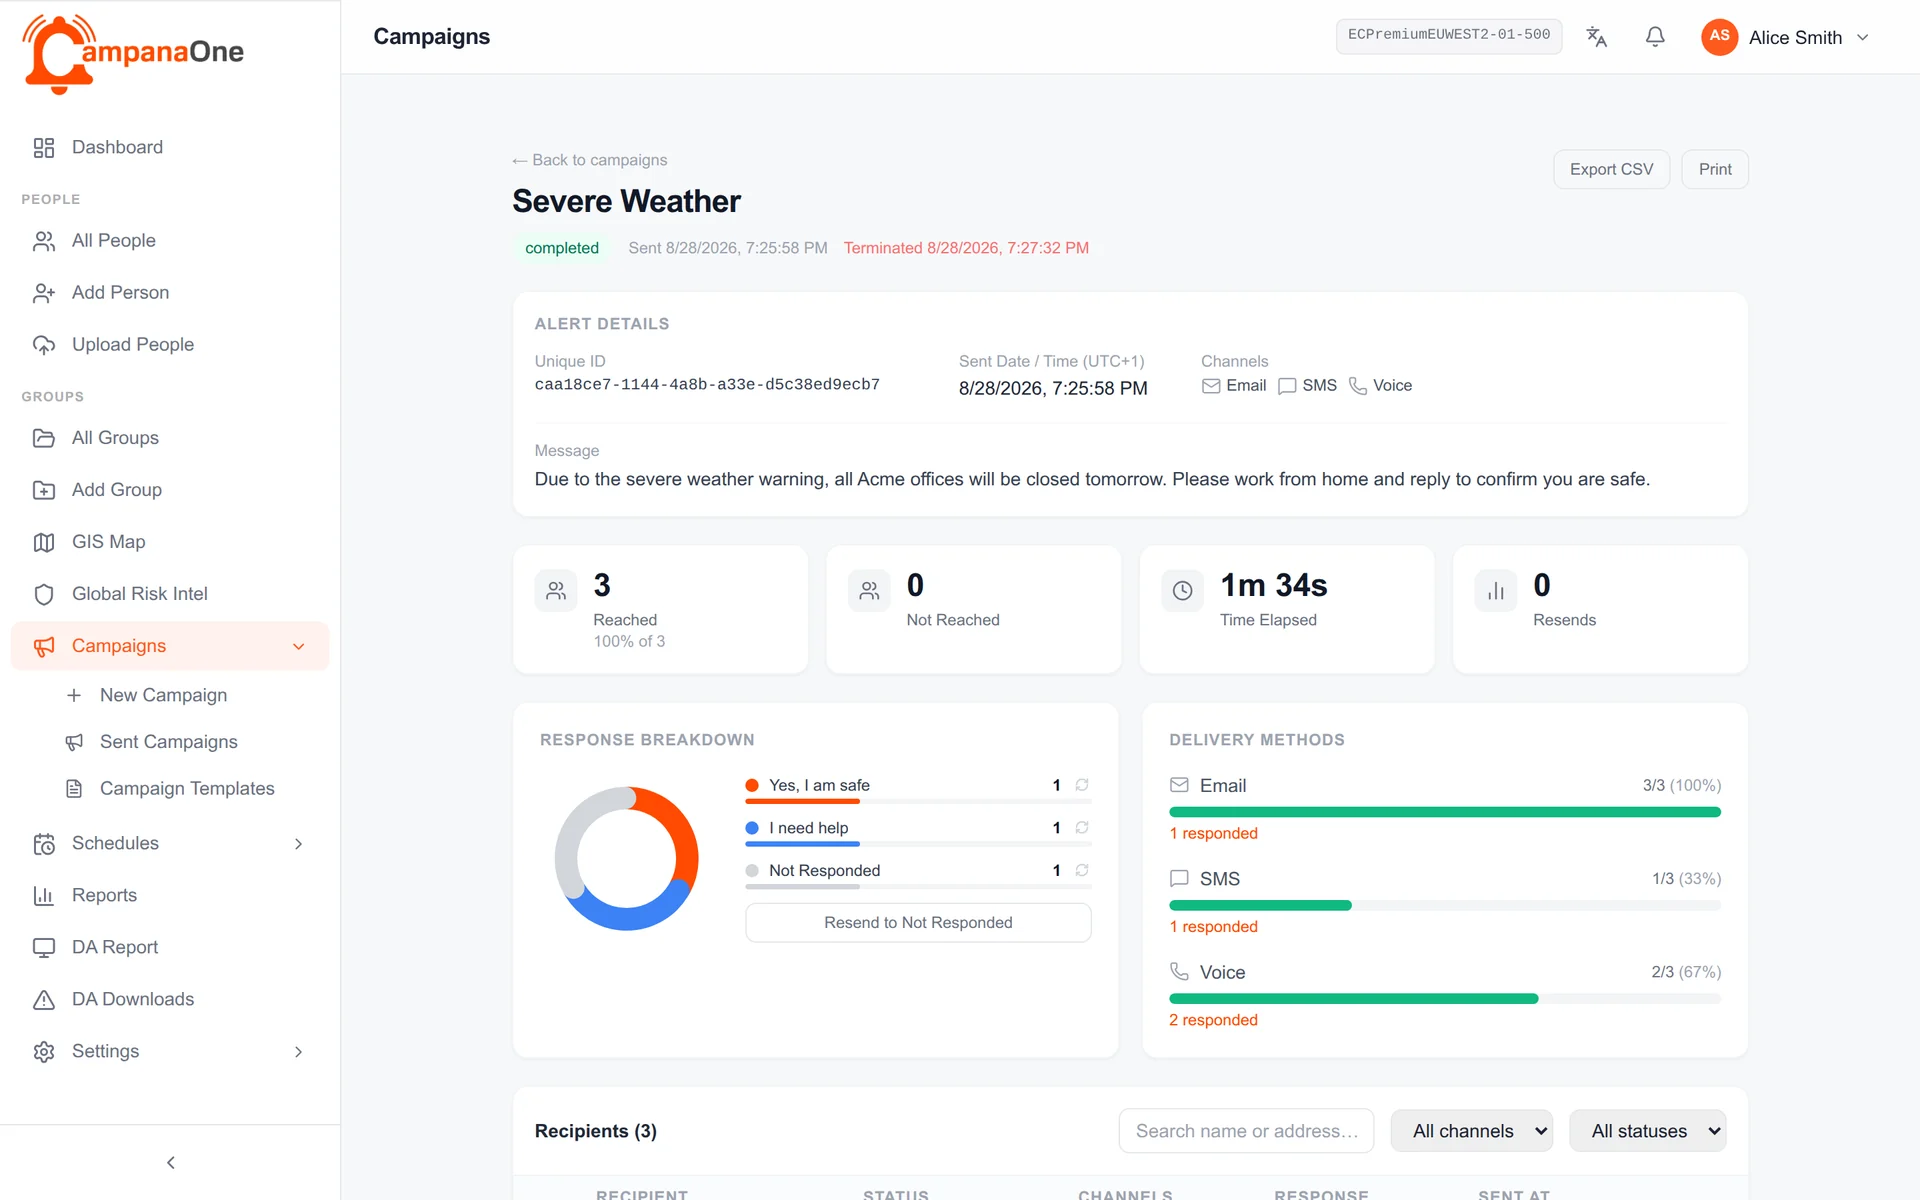Open notifications bell icon

click(1655, 37)
